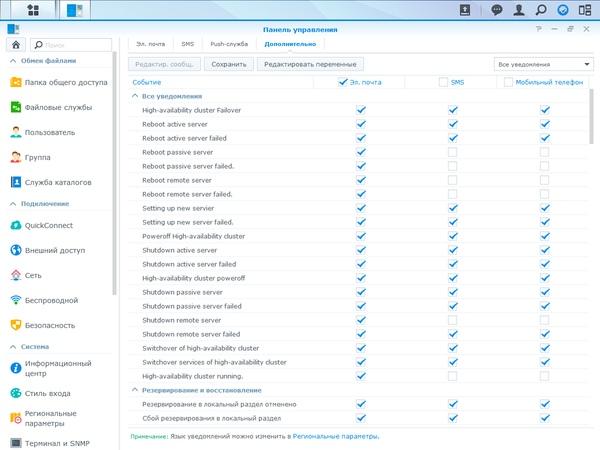Screen dimensions: 600x450
Task: Open Пользователь settings
Action: coord(42,132)
